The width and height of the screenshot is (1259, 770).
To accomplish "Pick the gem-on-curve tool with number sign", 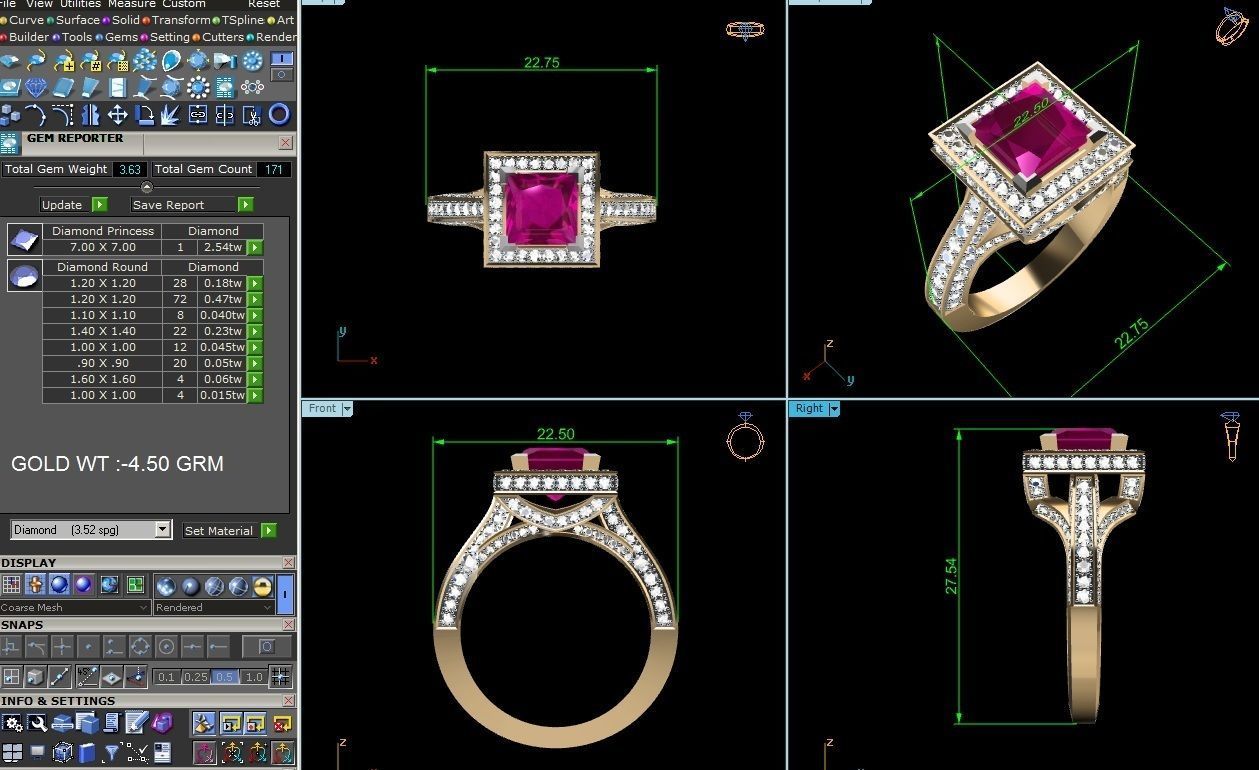I will click(x=92, y=60).
